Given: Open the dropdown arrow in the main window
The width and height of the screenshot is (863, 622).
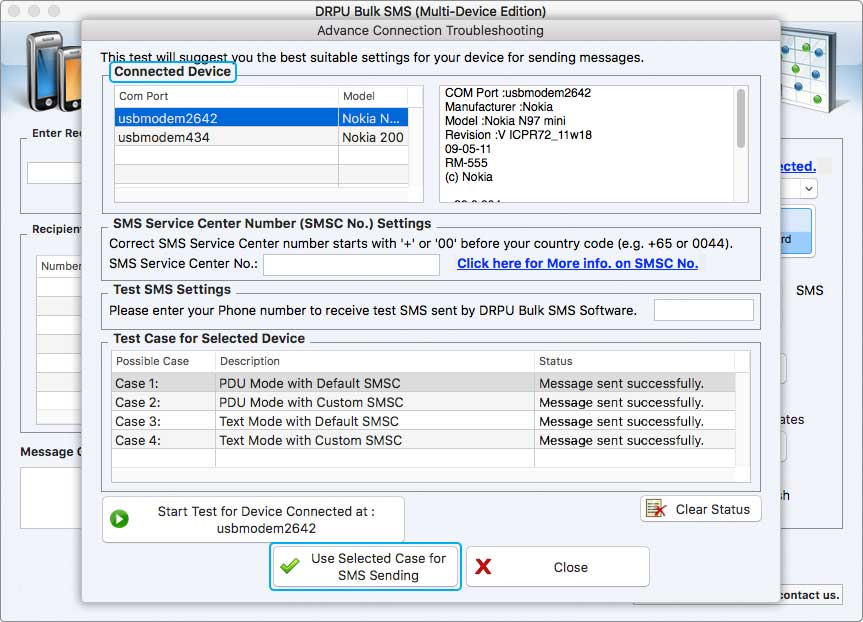Looking at the screenshot, I should [808, 189].
